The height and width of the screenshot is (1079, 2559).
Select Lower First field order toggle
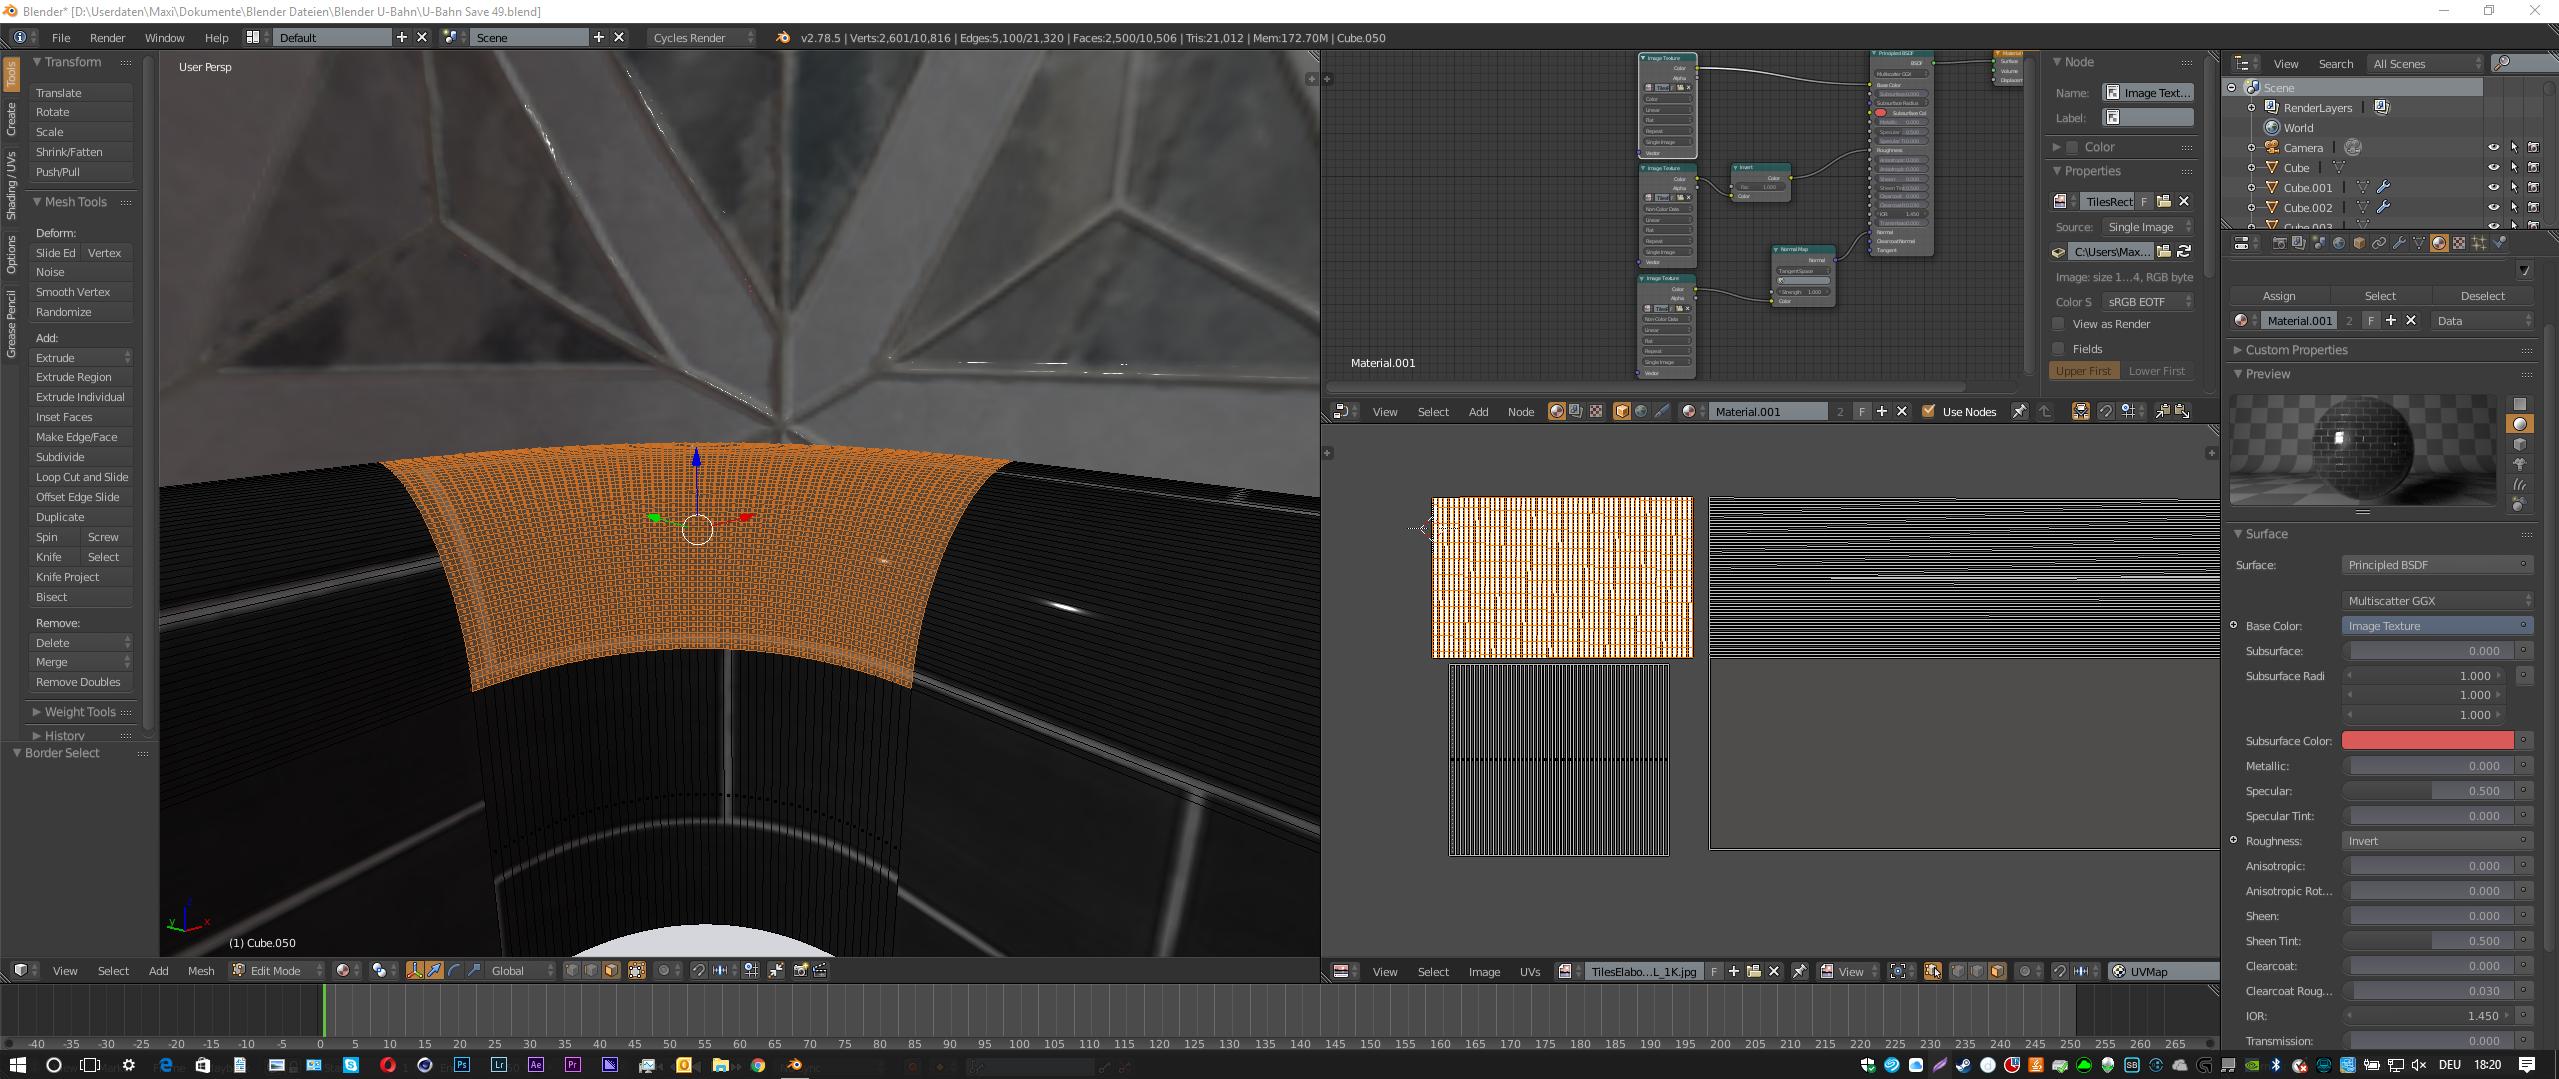[x=2157, y=371]
